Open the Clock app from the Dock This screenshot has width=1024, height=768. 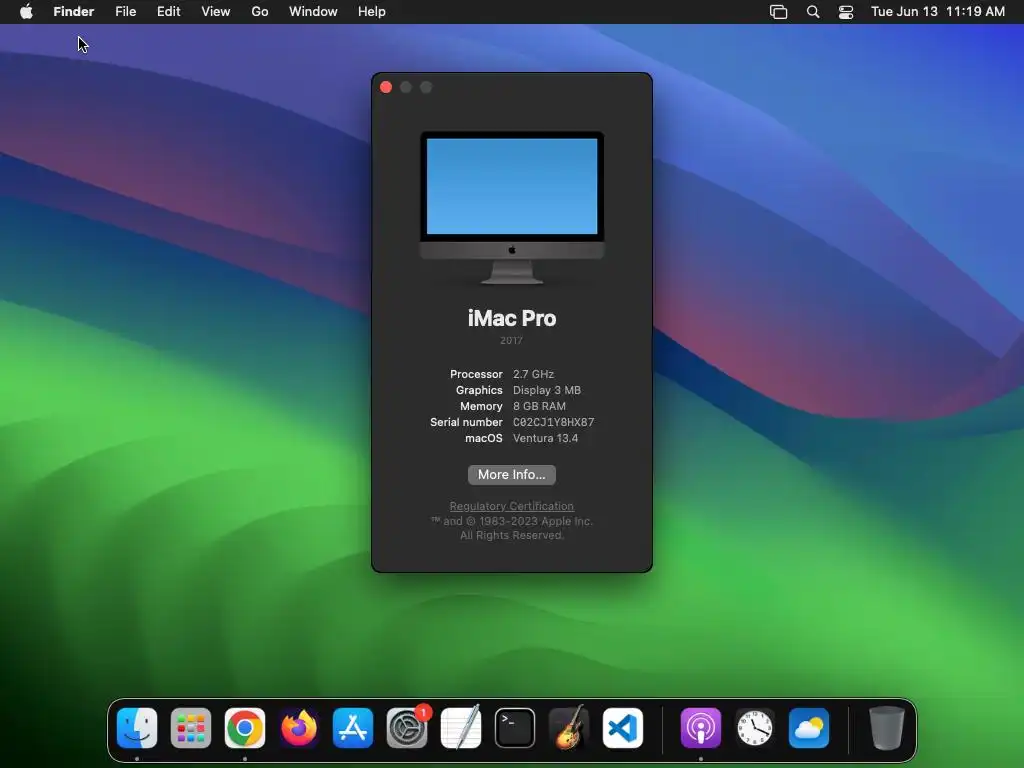(x=755, y=728)
